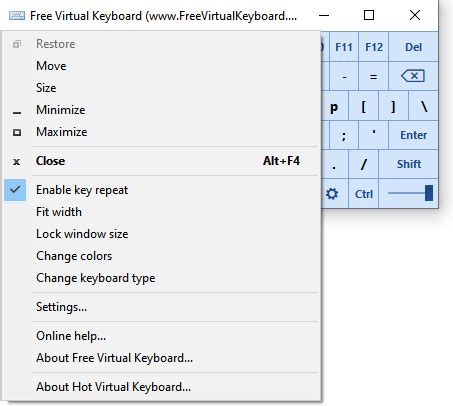Choose Size from the system menu
The image size is (453, 406).
[x=161, y=88]
